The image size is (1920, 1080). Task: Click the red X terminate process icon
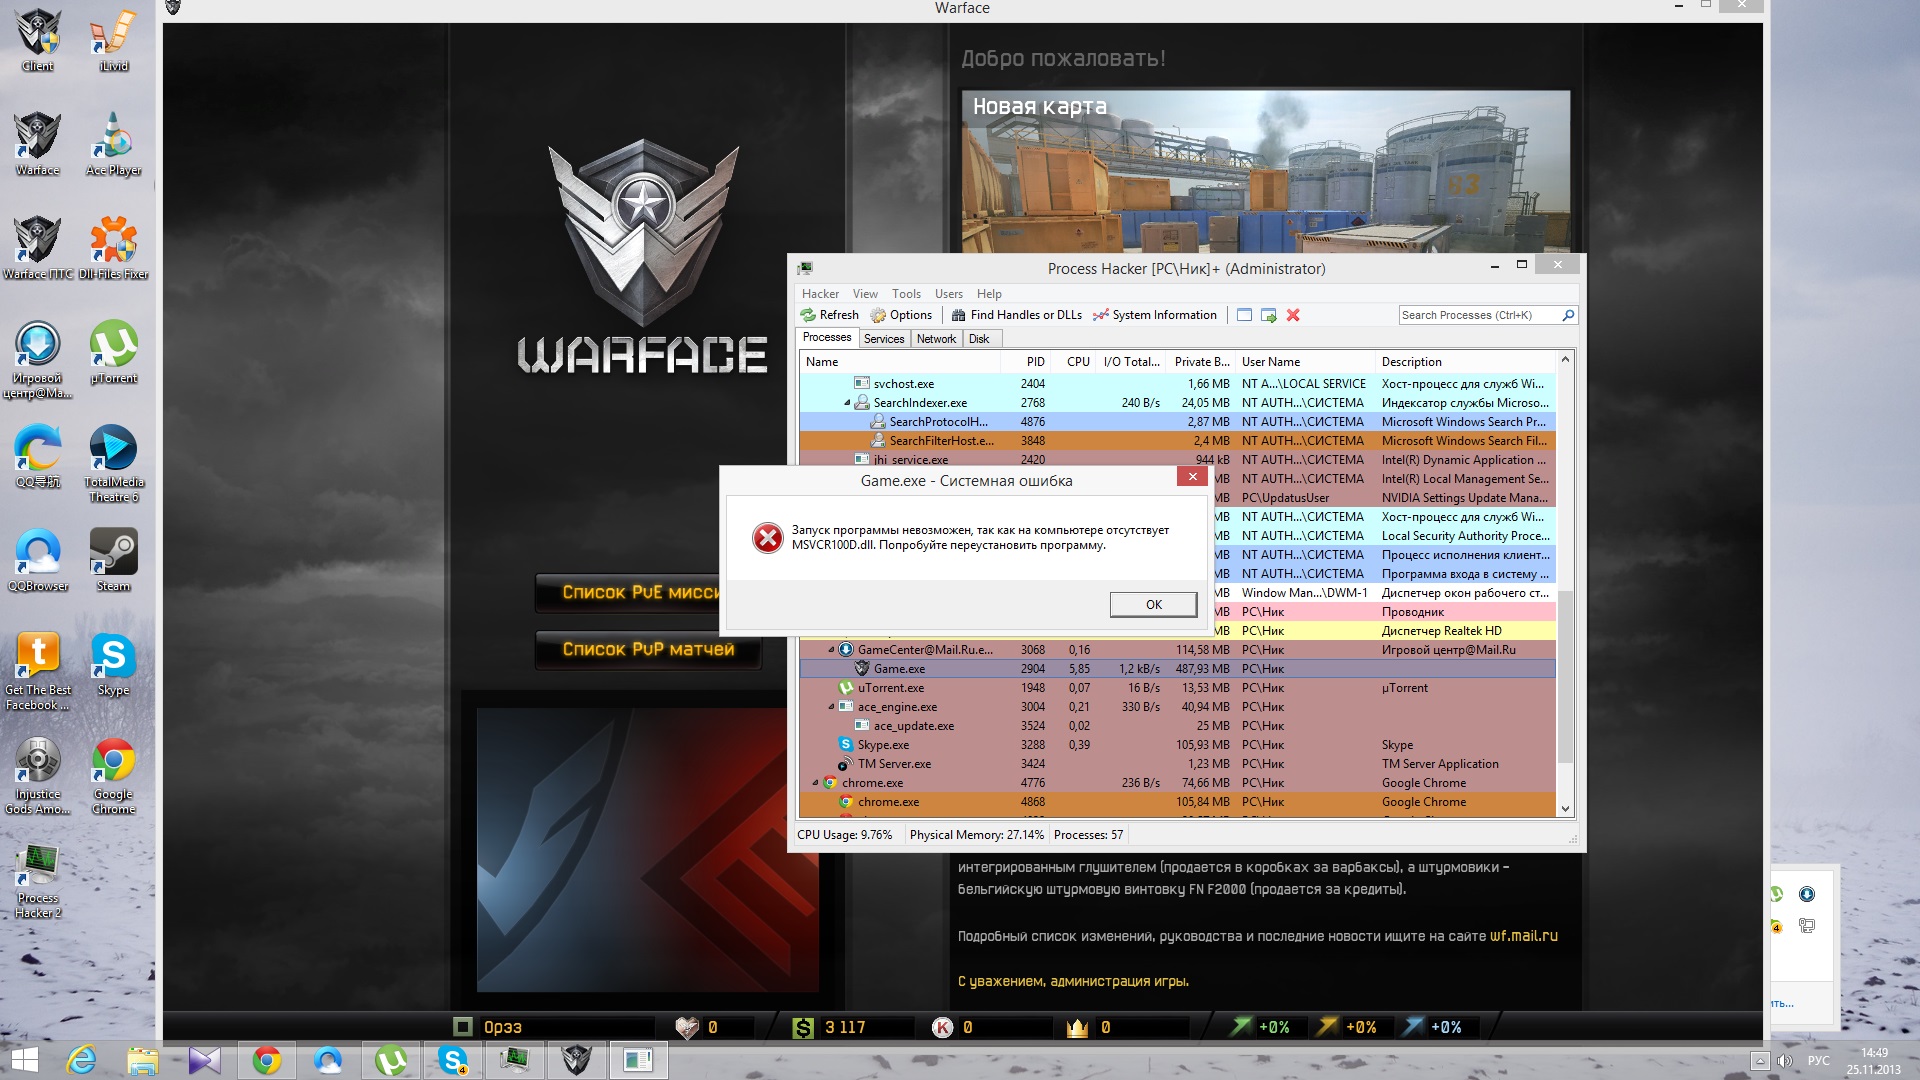[1293, 315]
